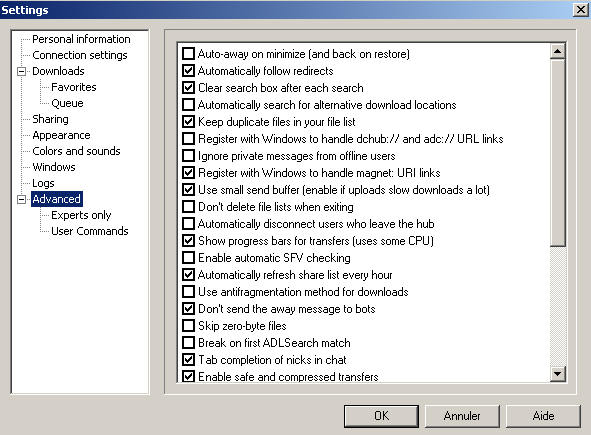Confirm settings with OK button
591x435 pixels.
tap(381, 416)
